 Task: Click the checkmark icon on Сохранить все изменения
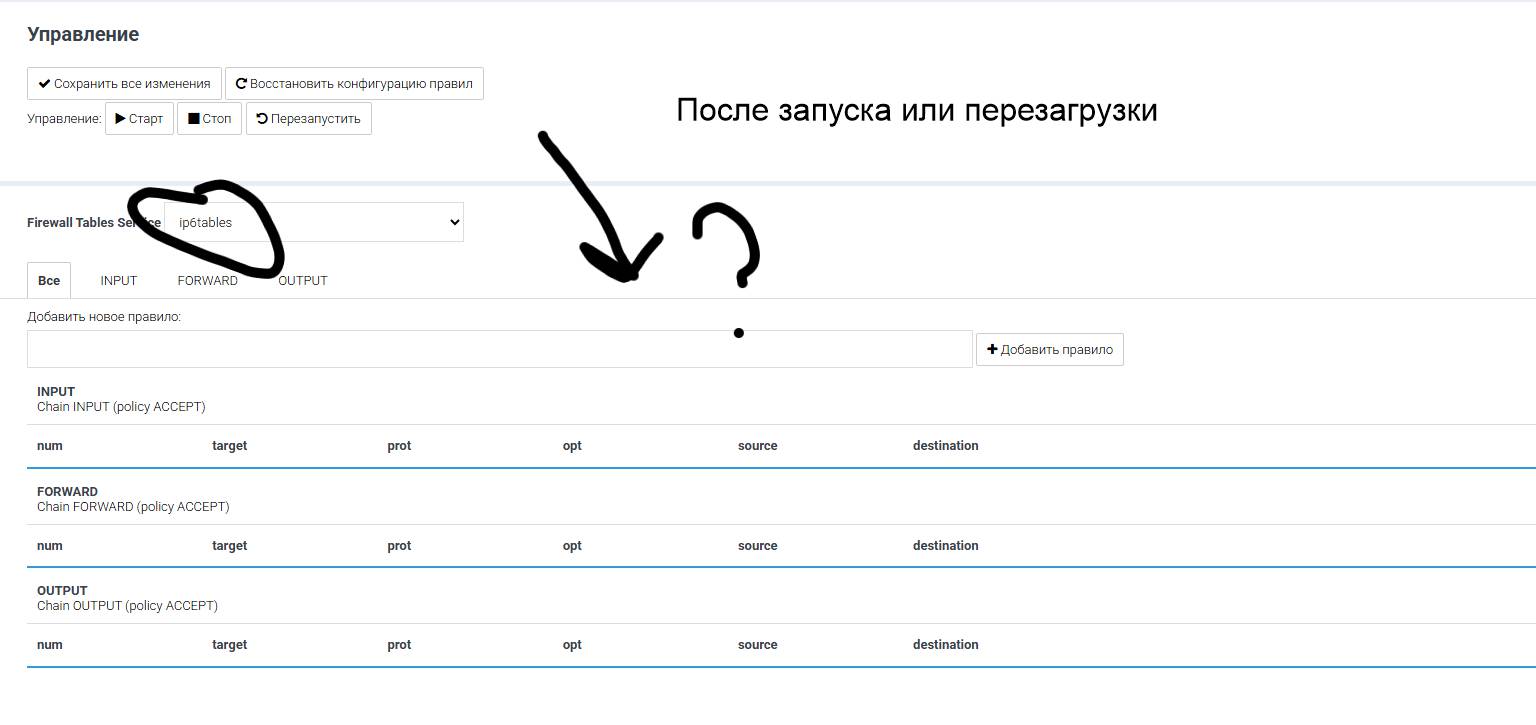pyautogui.click(x=44, y=84)
